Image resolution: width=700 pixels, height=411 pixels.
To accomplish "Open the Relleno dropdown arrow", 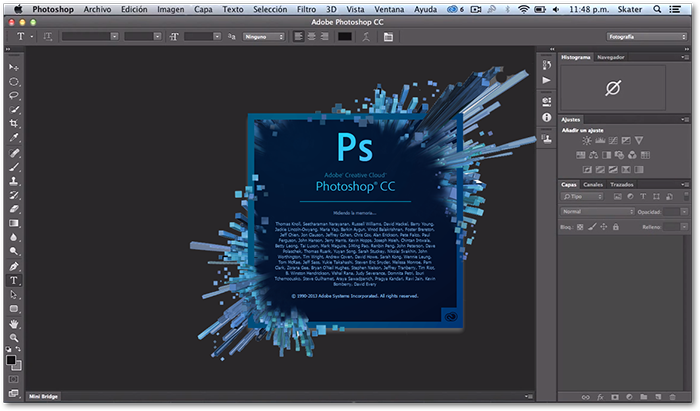I will point(684,227).
